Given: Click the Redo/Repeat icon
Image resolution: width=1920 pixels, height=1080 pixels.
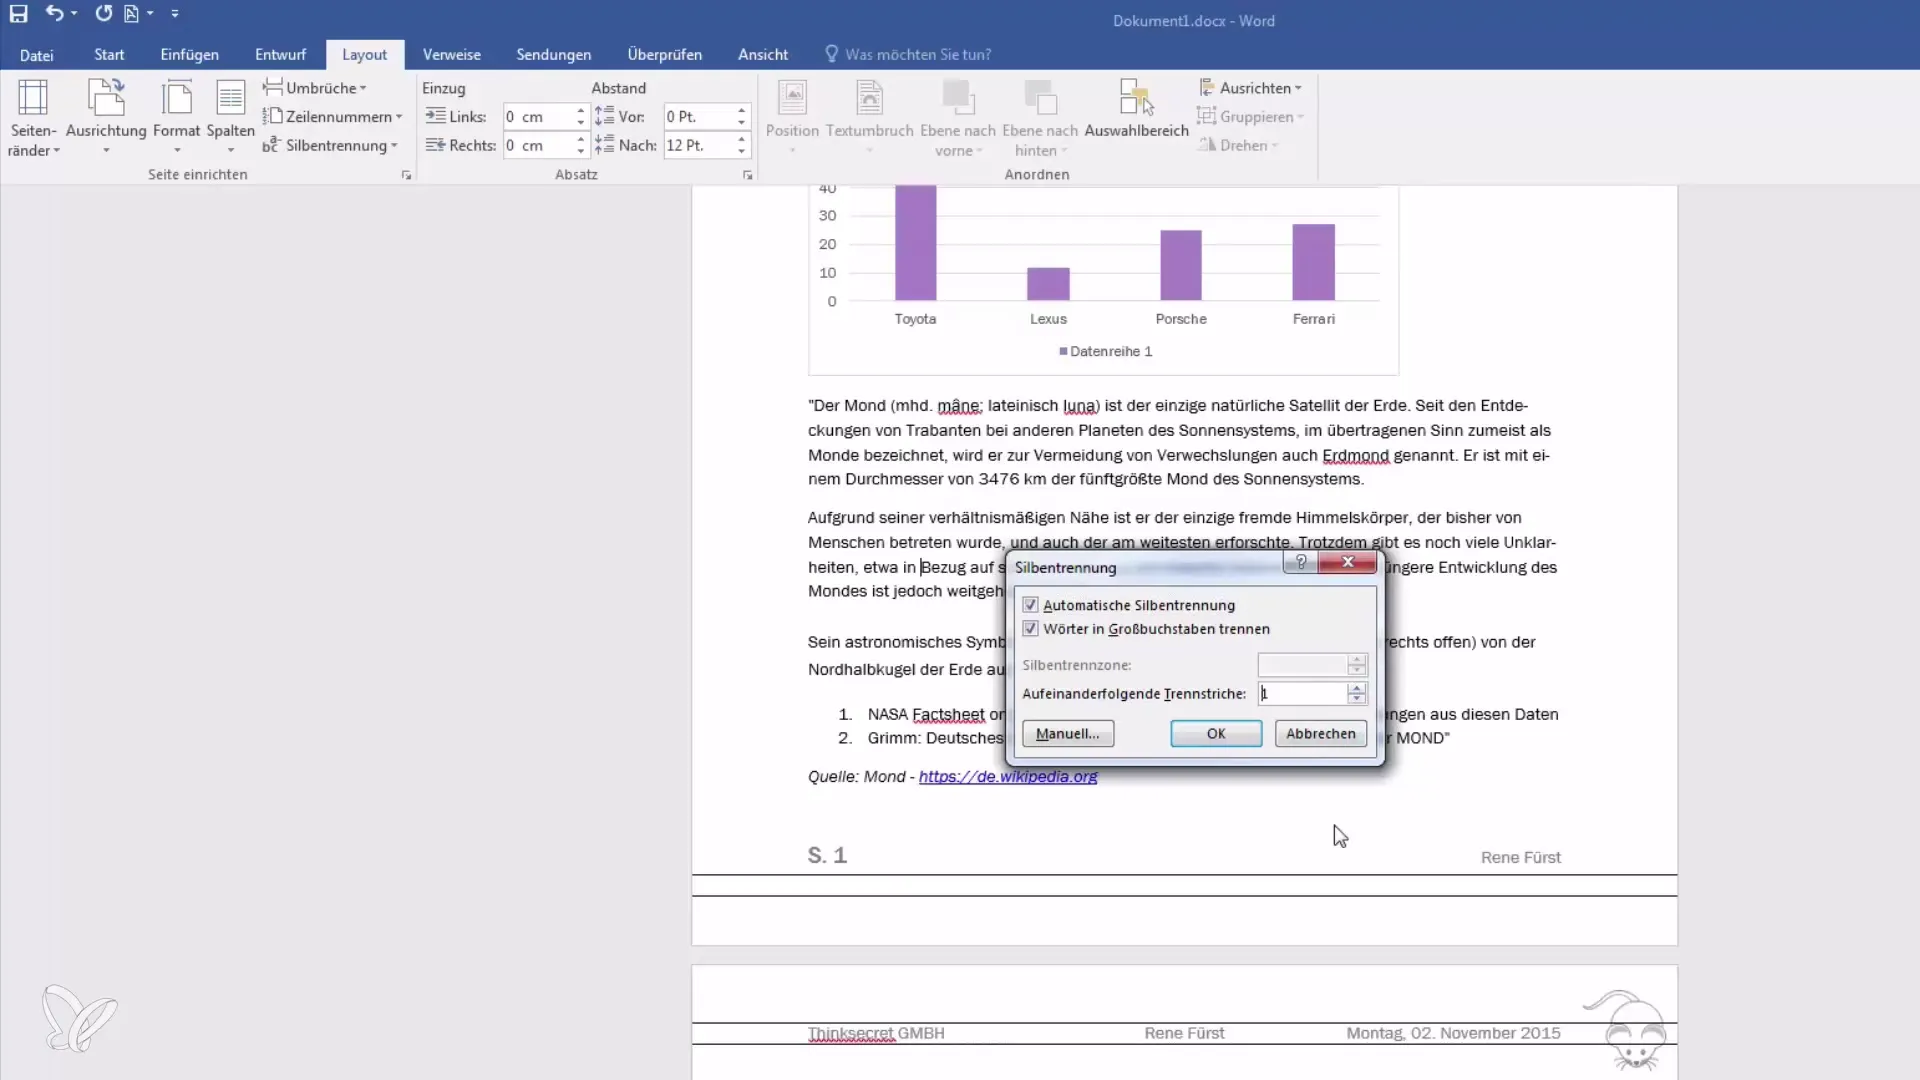Looking at the screenshot, I should point(103,14).
